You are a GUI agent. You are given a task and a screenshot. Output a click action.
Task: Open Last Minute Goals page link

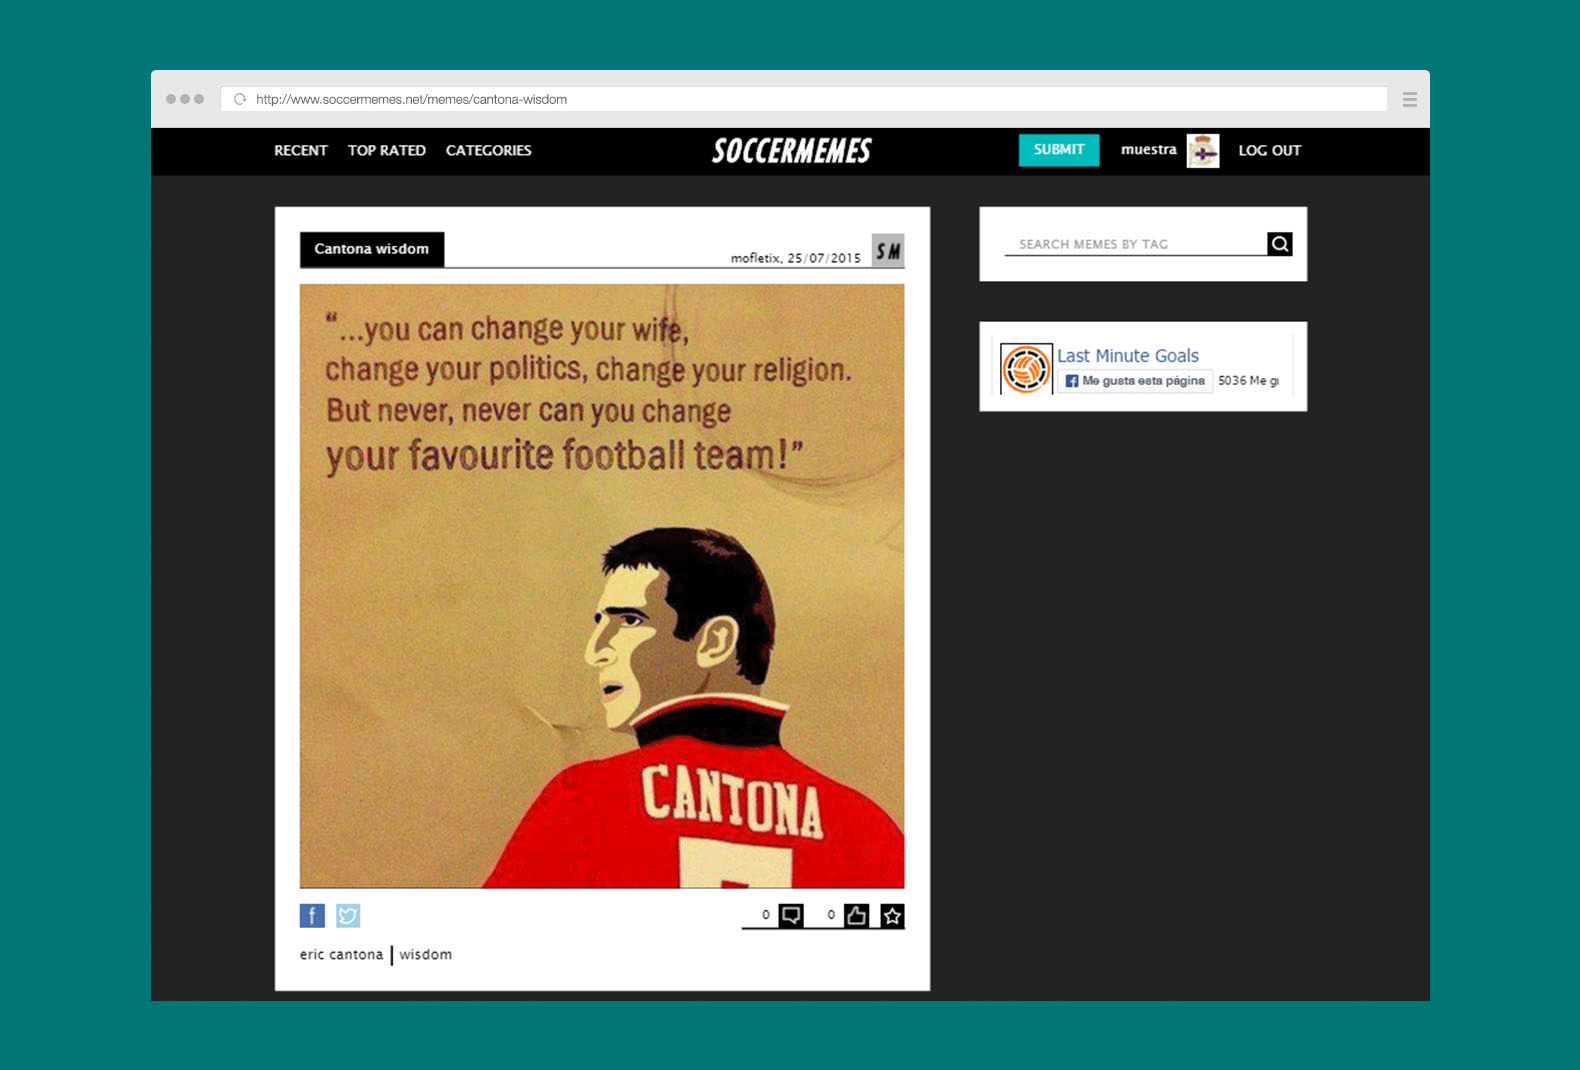click(1128, 356)
